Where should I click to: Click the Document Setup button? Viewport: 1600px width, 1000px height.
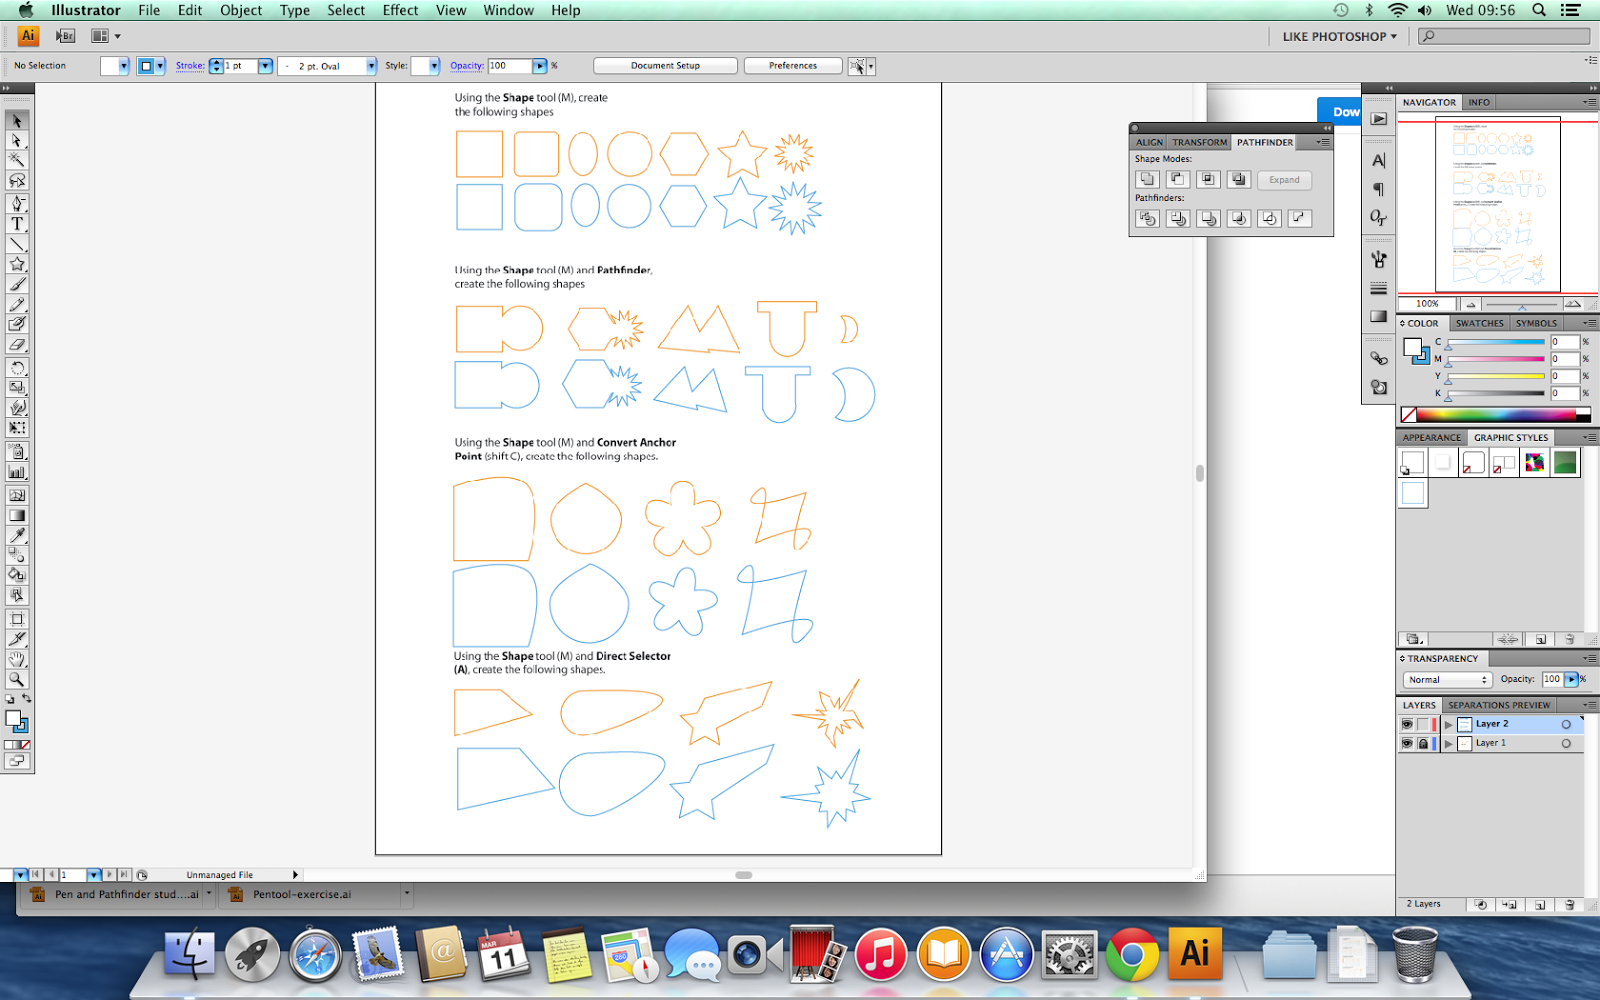tap(664, 64)
